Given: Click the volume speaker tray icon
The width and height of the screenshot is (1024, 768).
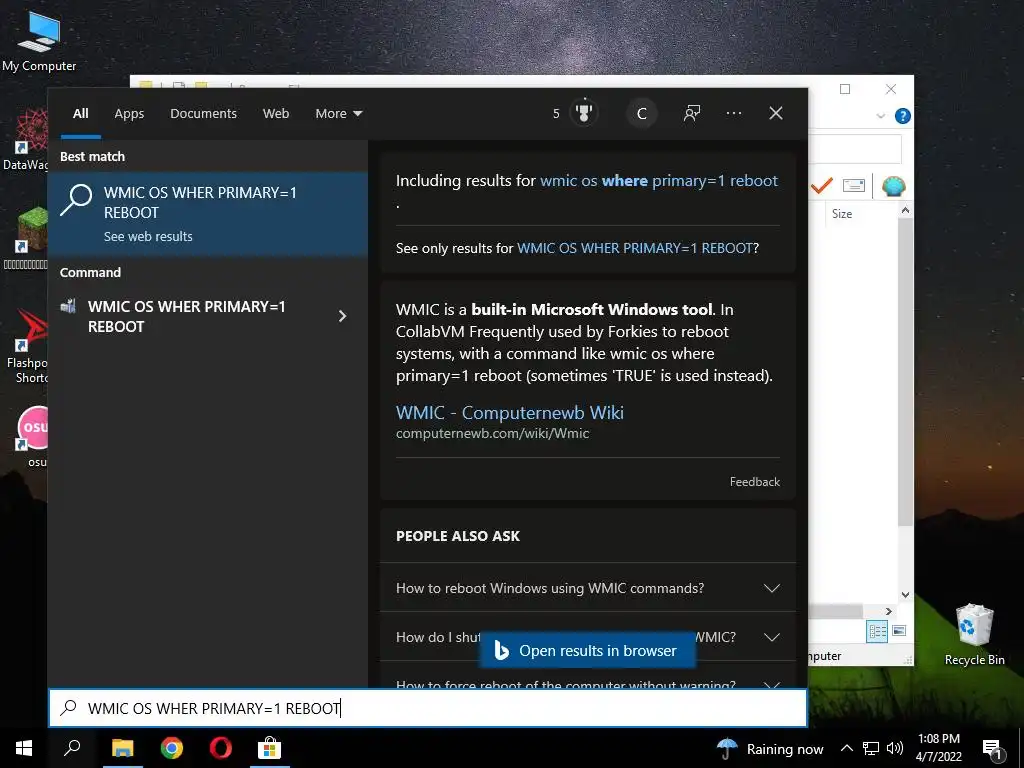Looking at the screenshot, I should (x=895, y=748).
